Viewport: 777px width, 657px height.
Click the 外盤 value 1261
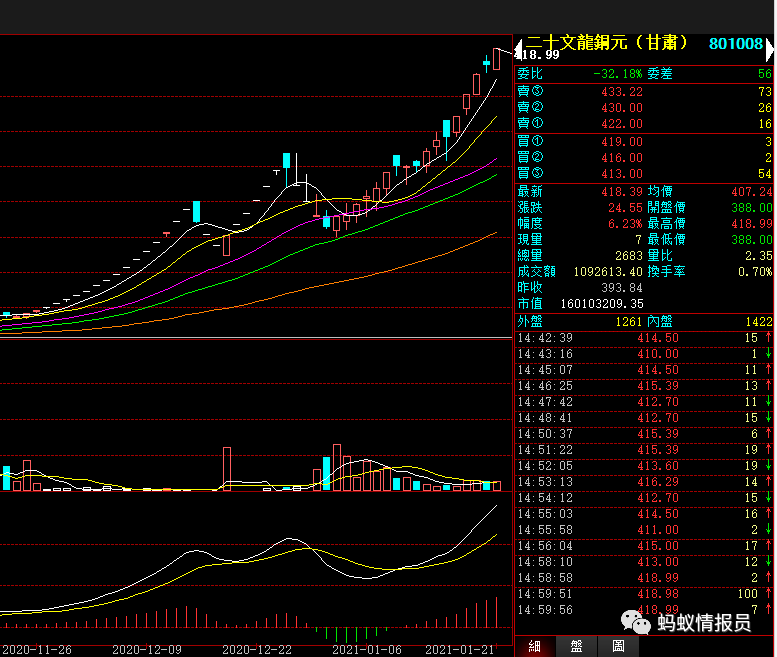(628, 322)
